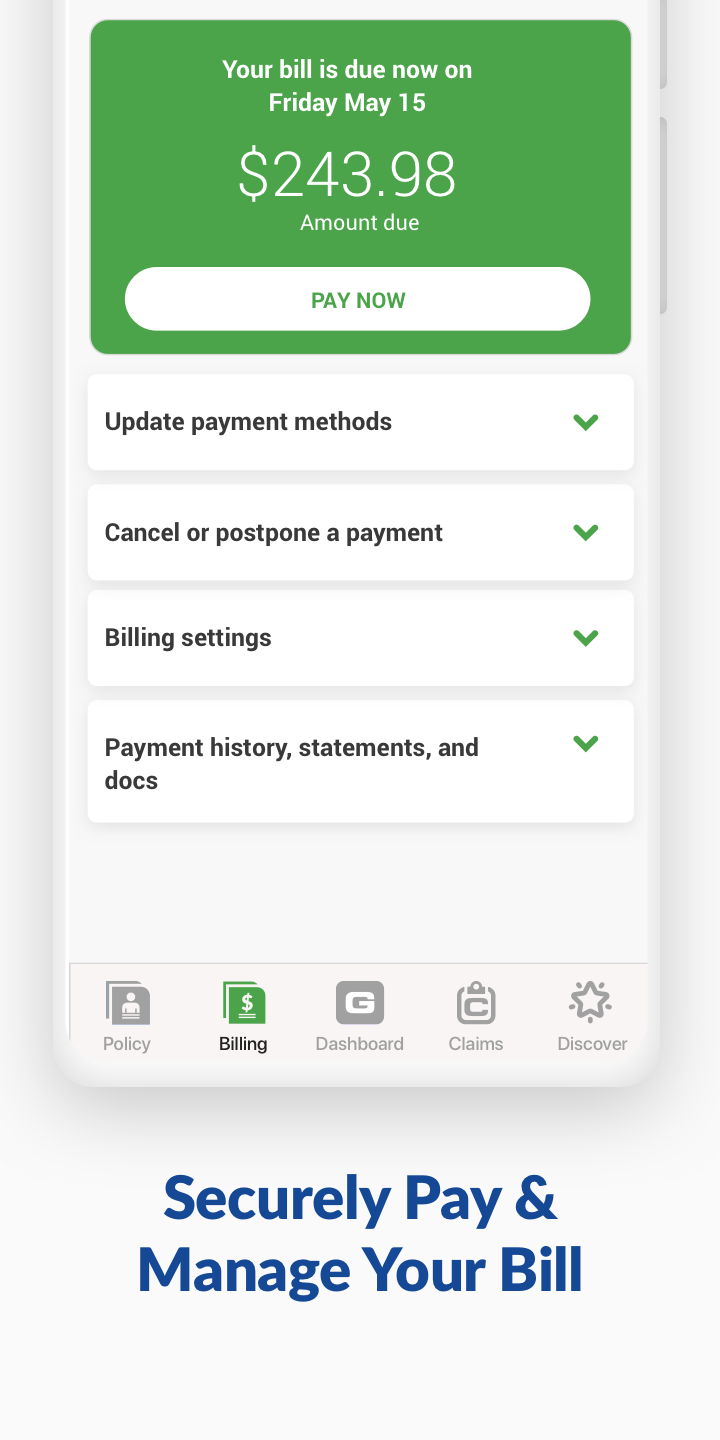
Task: Switch to the Policy tab label
Action: point(127,1044)
